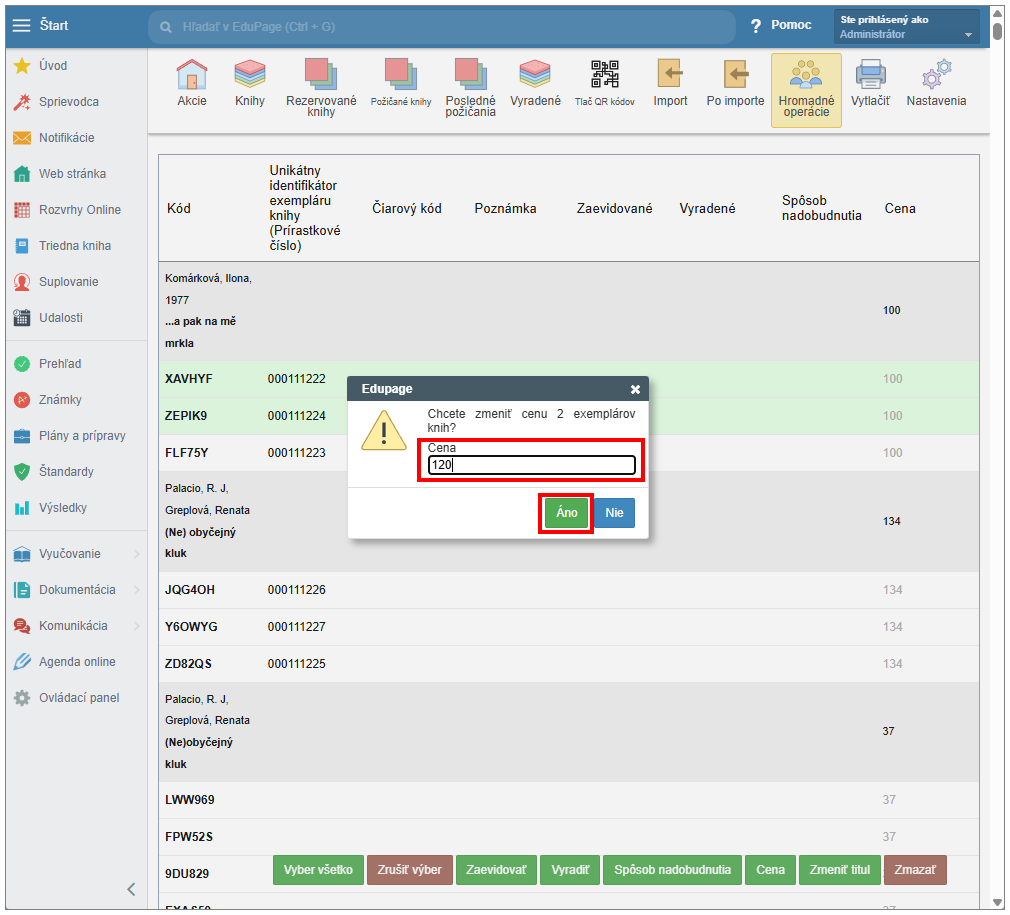Click the Vyber všetko button

click(318, 870)
